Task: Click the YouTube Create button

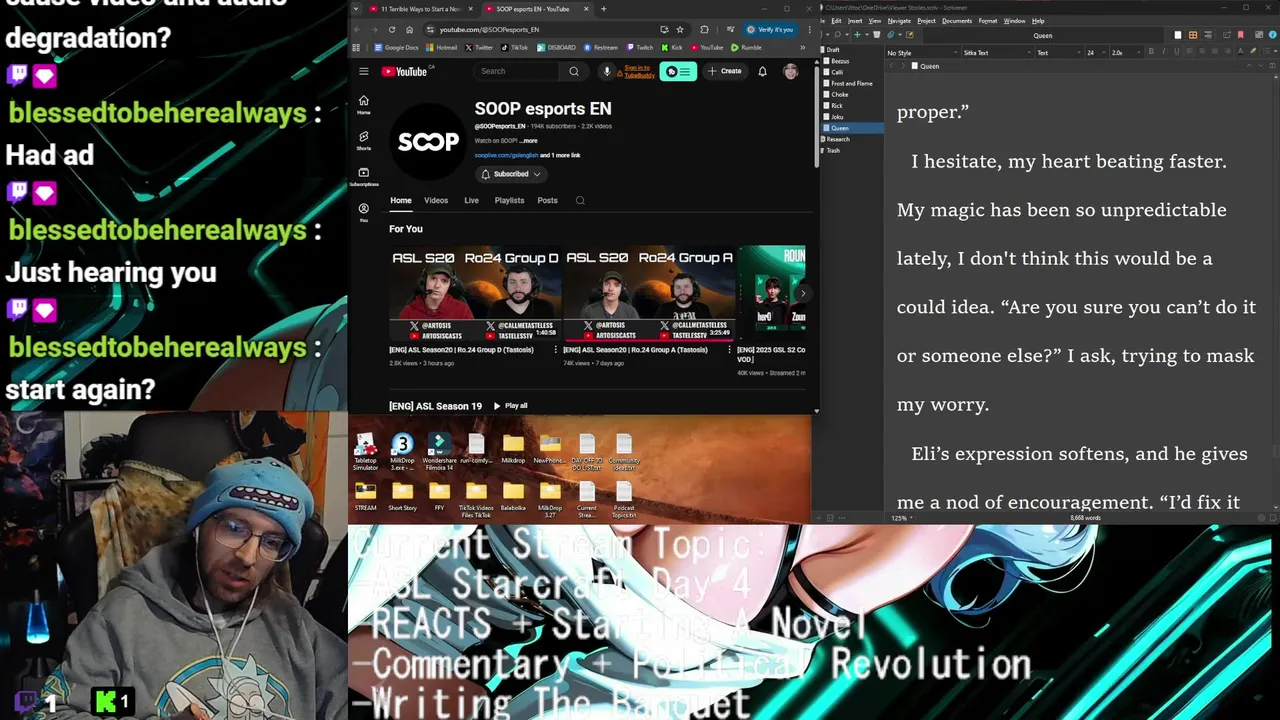Action: click(725, 71)
